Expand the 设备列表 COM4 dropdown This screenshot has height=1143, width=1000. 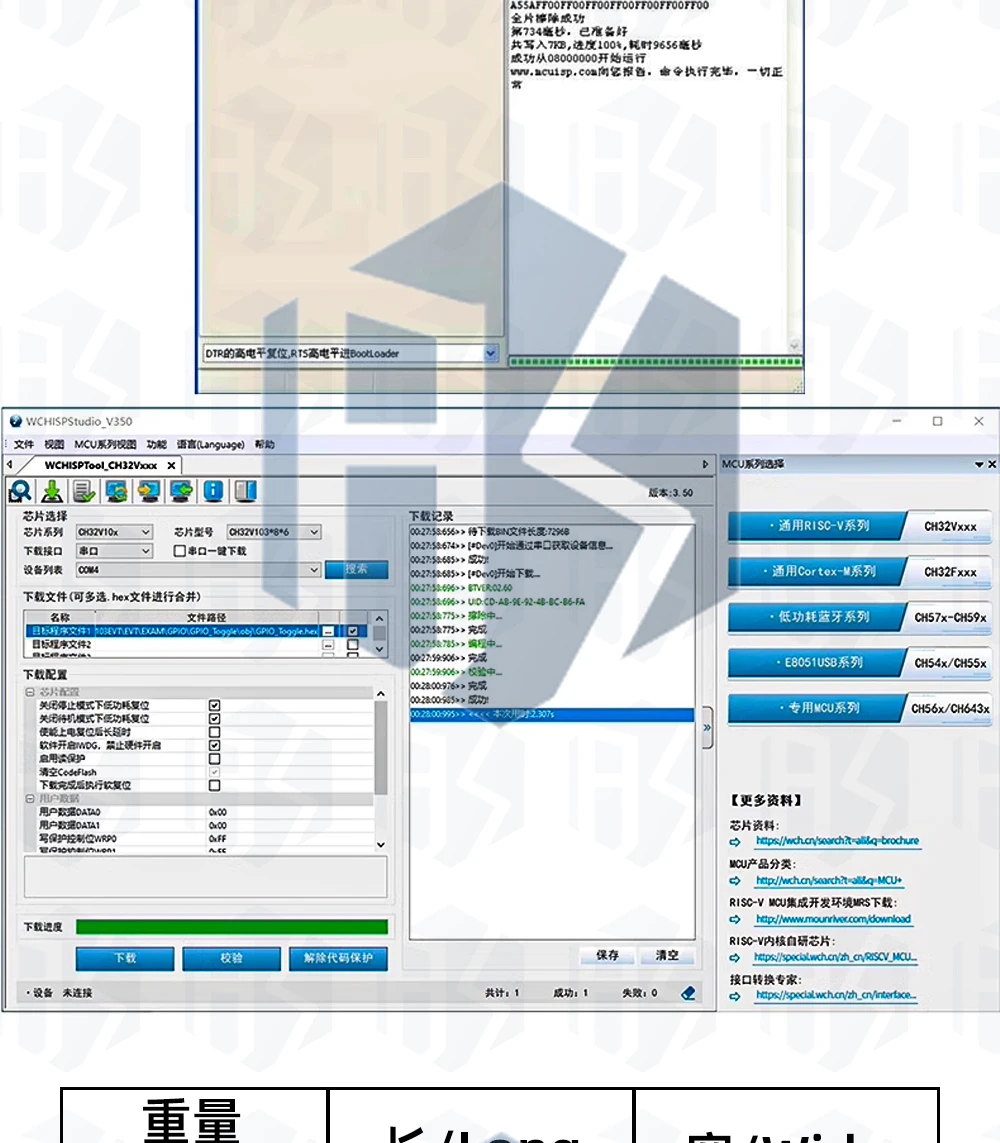pyautogui.click(x=198, y=570)
